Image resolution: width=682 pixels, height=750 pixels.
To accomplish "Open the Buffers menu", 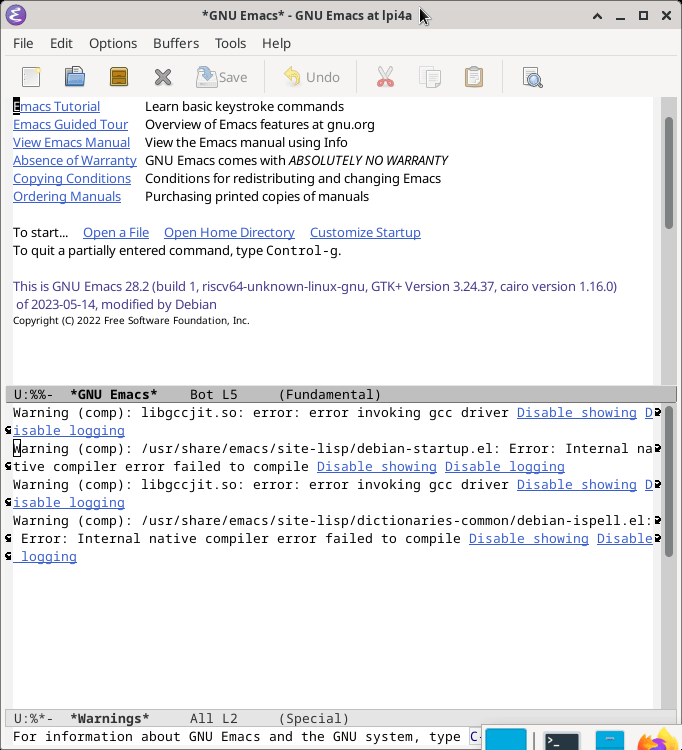I will (176, 43).
